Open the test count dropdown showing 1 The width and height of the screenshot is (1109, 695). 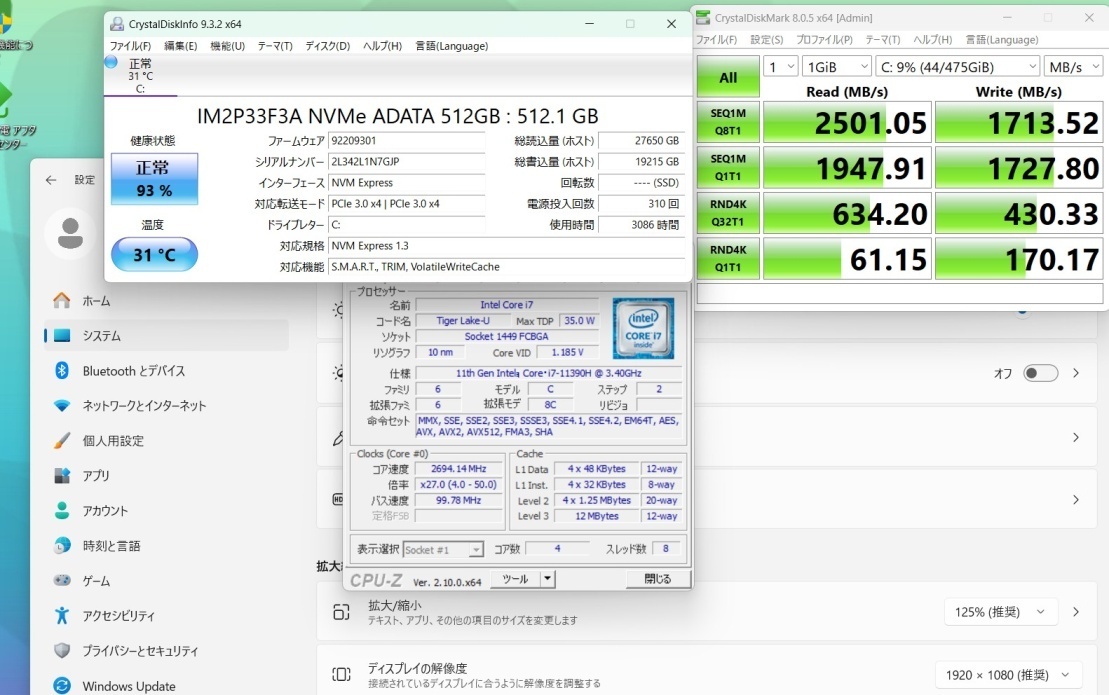[x=781, y=66]
